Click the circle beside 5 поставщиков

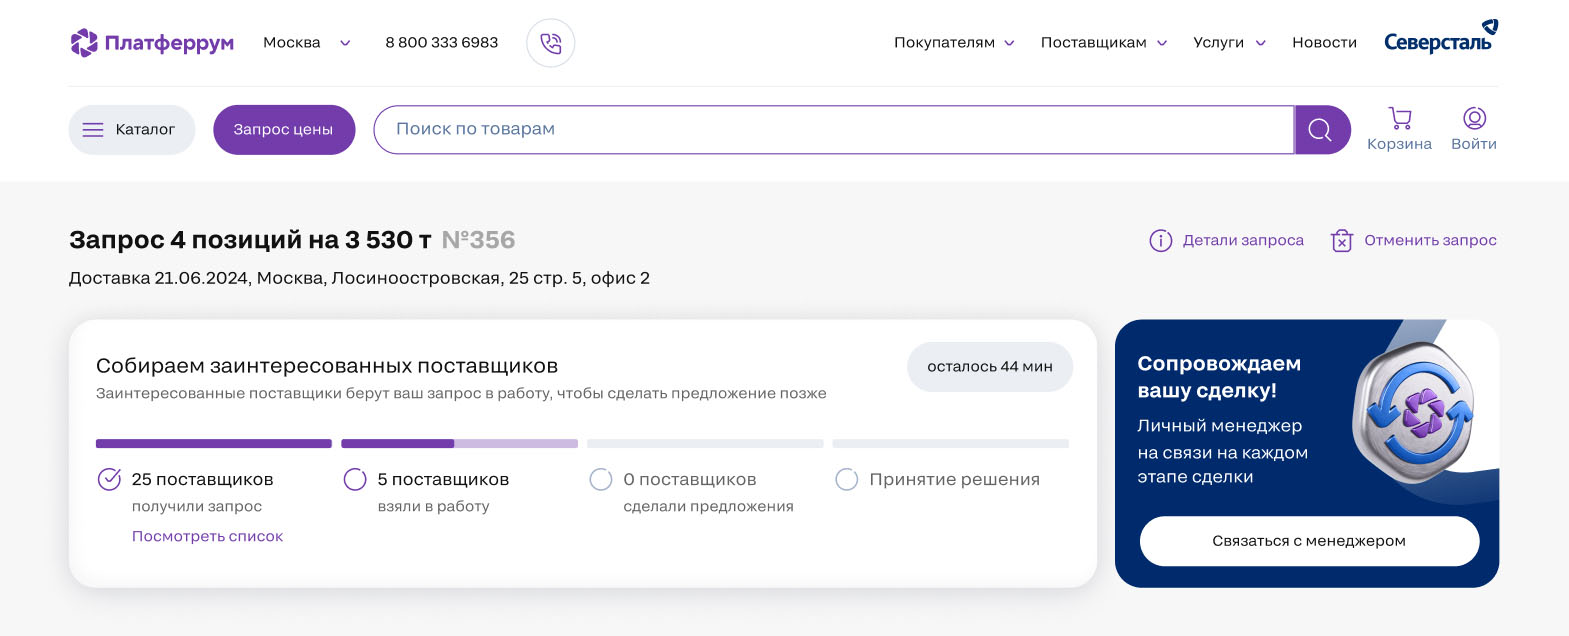tap(355, 480)
